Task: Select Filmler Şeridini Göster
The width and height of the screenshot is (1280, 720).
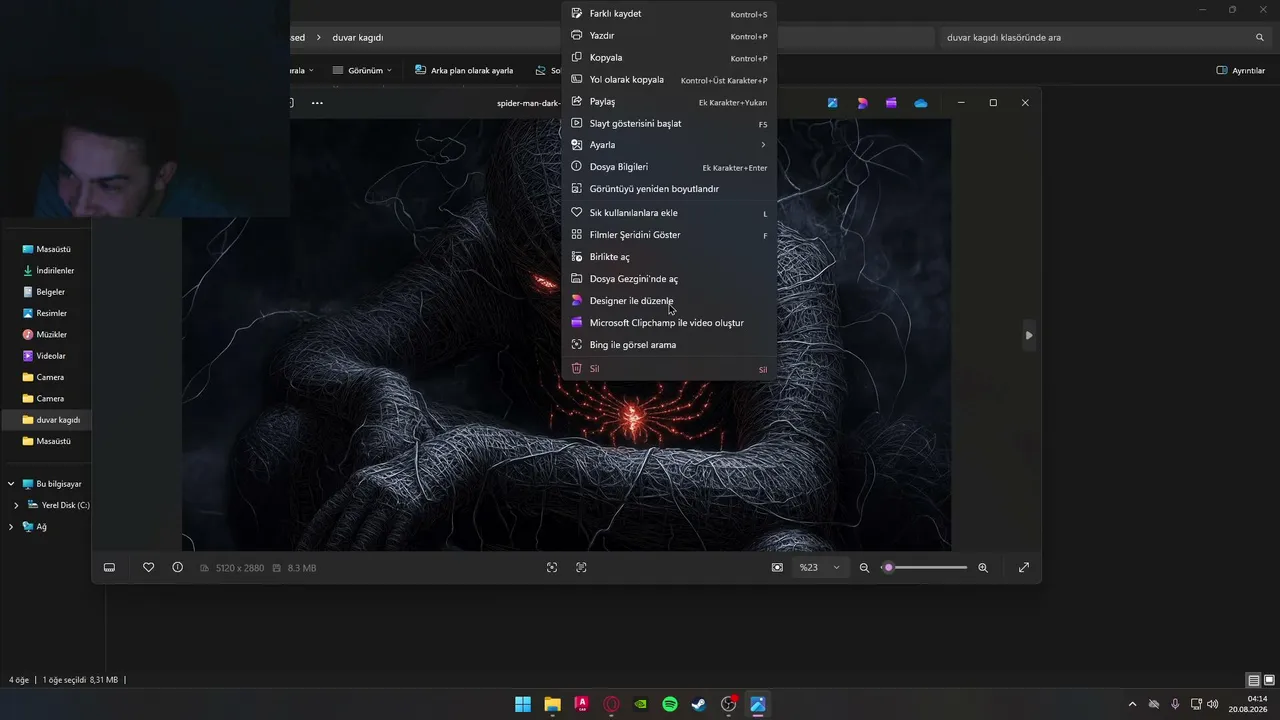Action: pyautogui.click(x=669, y=235)
